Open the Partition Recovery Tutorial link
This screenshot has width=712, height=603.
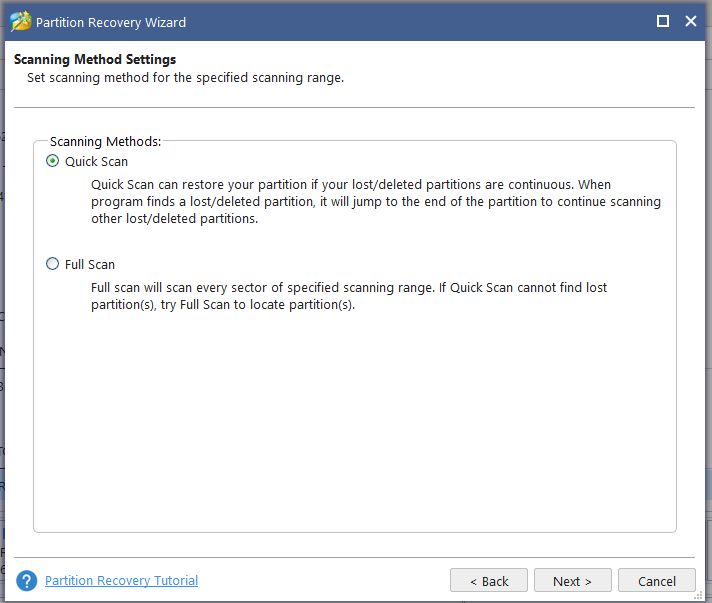pyautogui.click(x=121, y=581)
